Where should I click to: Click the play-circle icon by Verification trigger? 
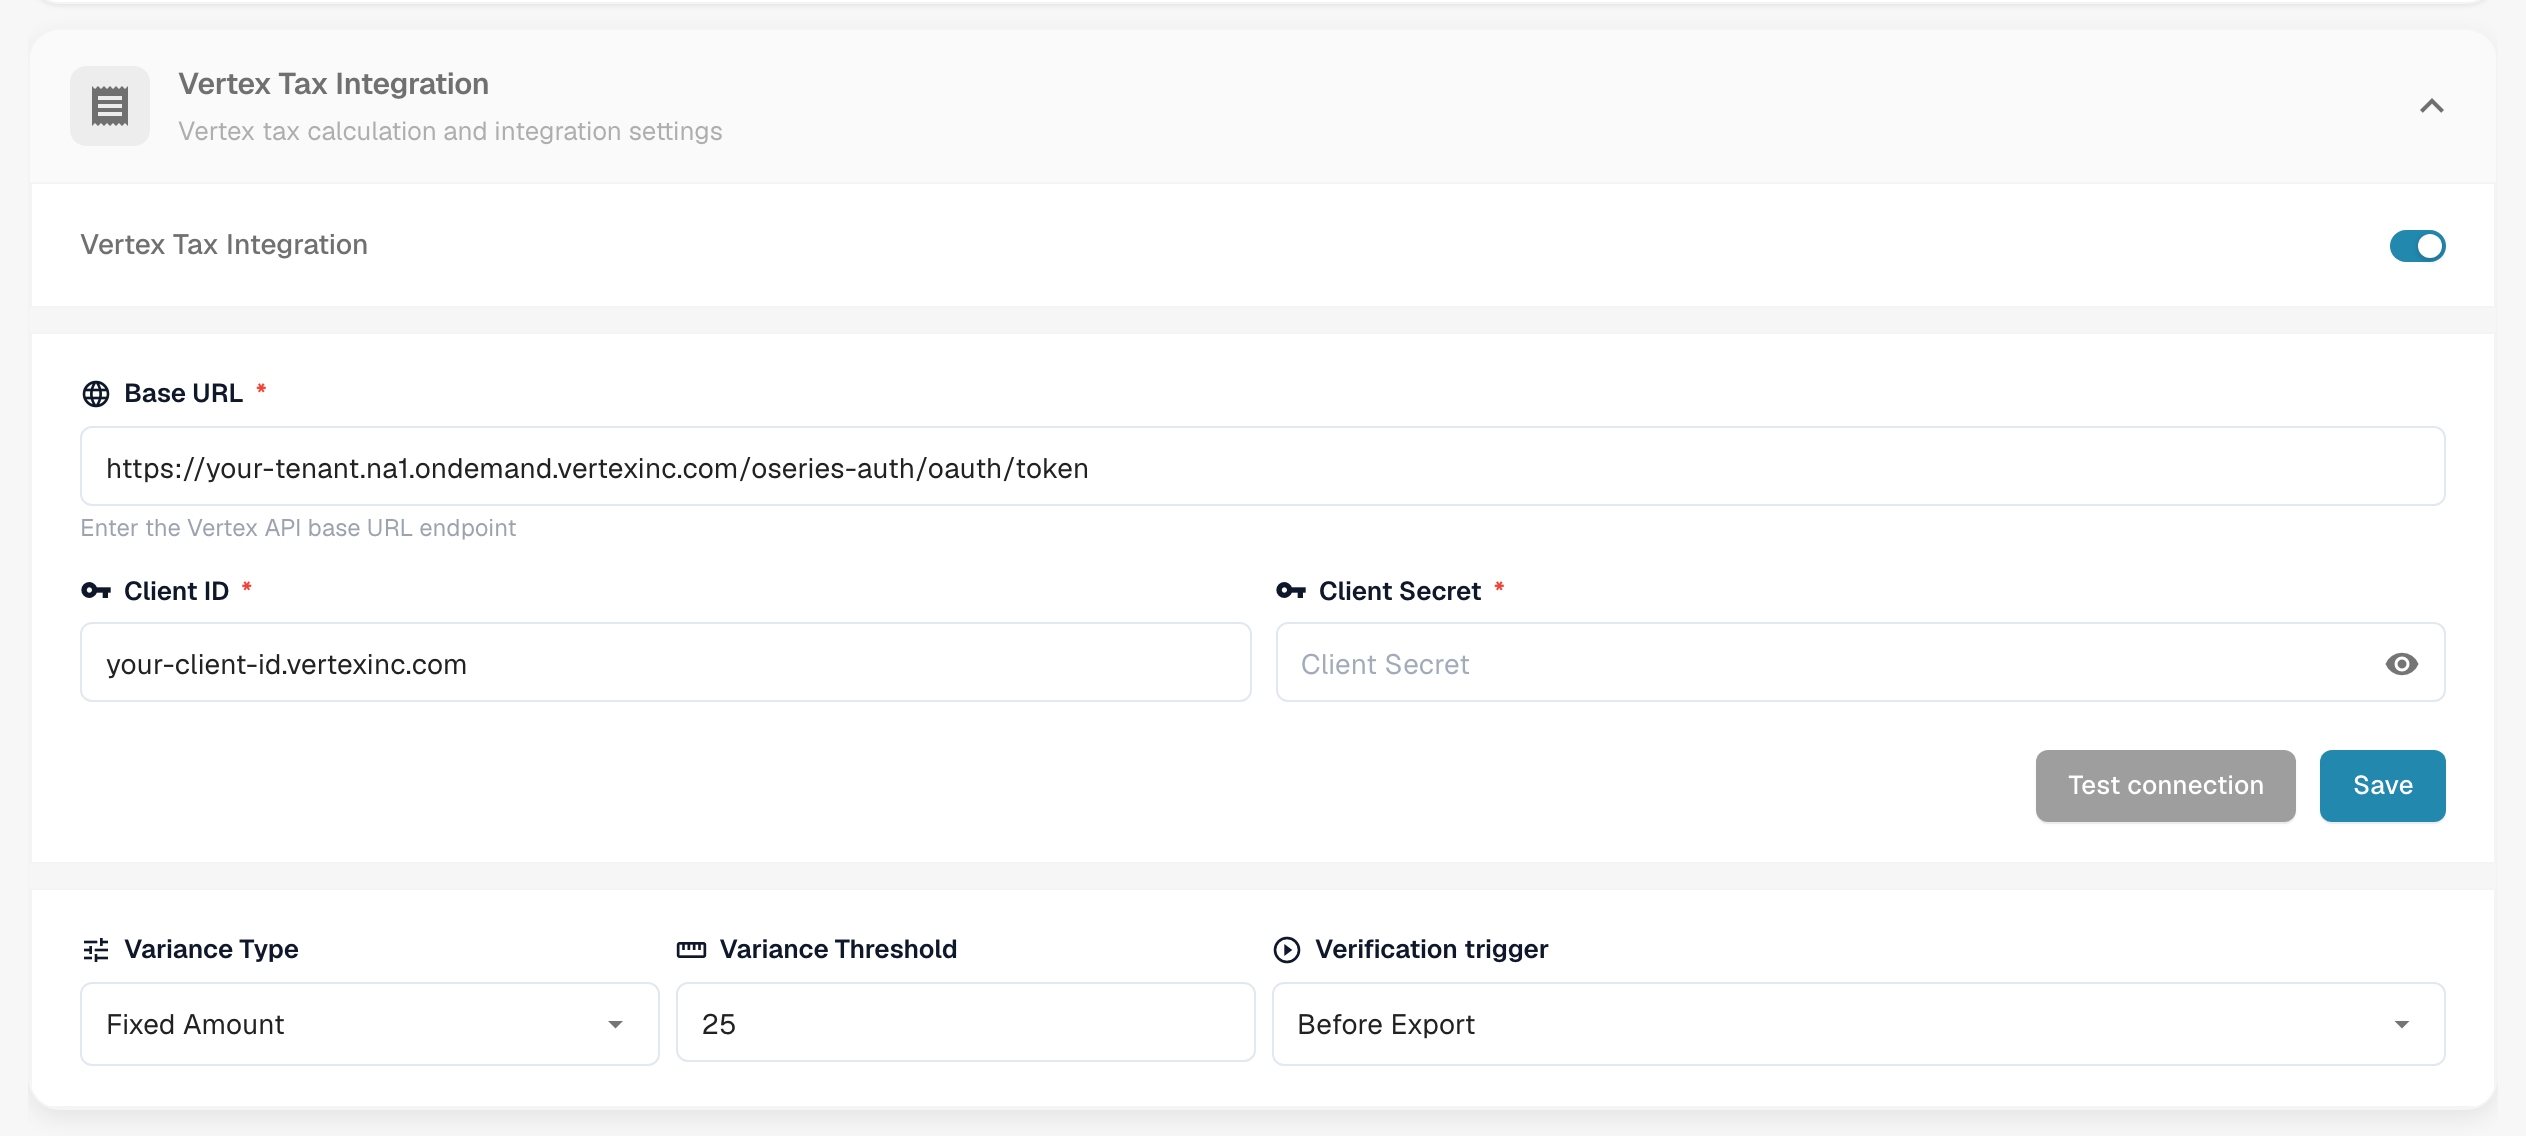(x=1287, y=949)
